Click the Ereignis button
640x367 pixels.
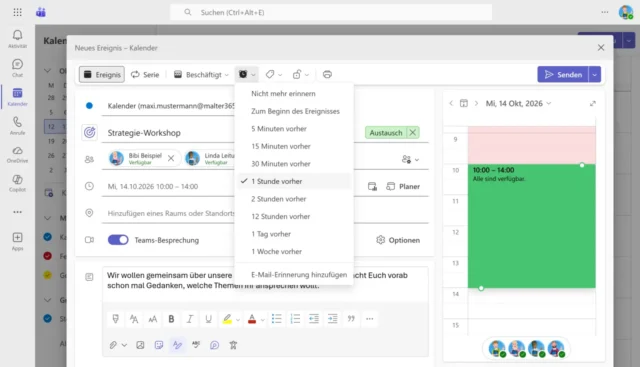(x=102, y=74)
